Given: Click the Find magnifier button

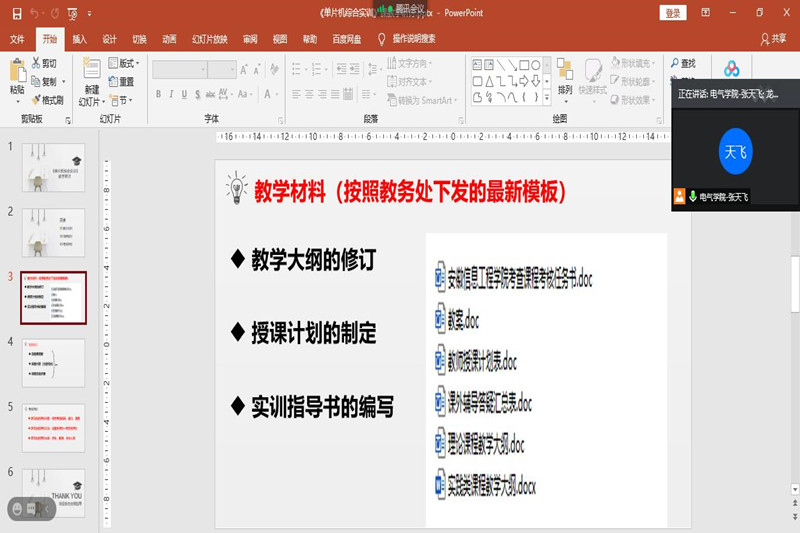Looking at the screenshot, I should [684, 63].
